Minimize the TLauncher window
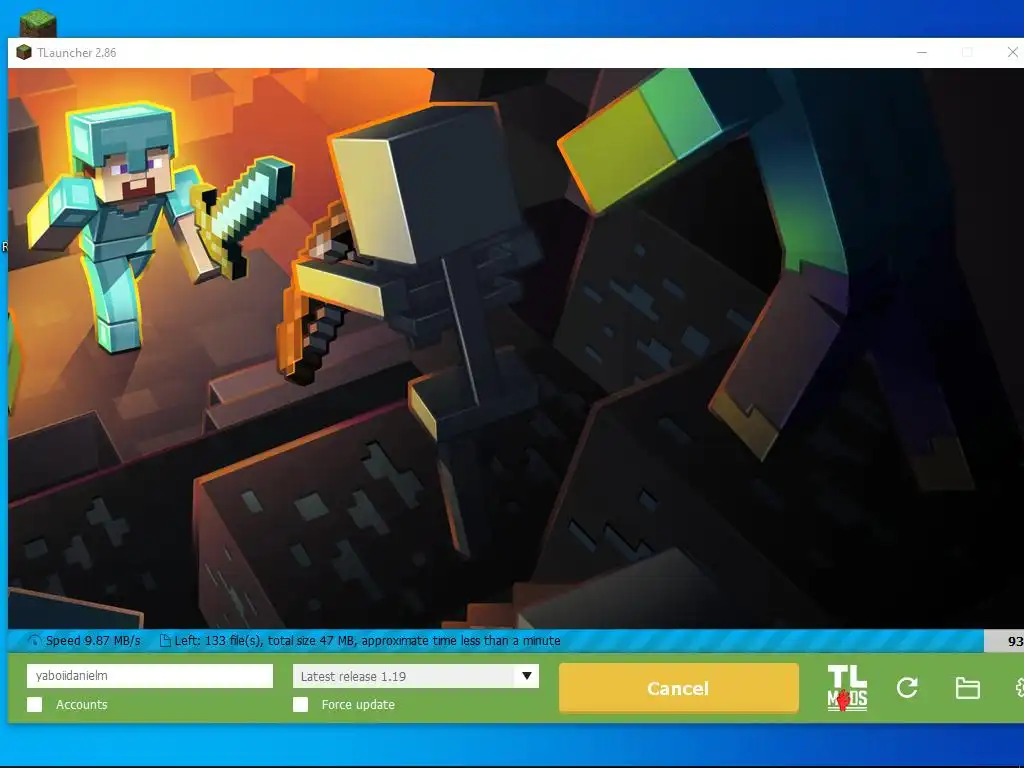 tap(922, 52)
